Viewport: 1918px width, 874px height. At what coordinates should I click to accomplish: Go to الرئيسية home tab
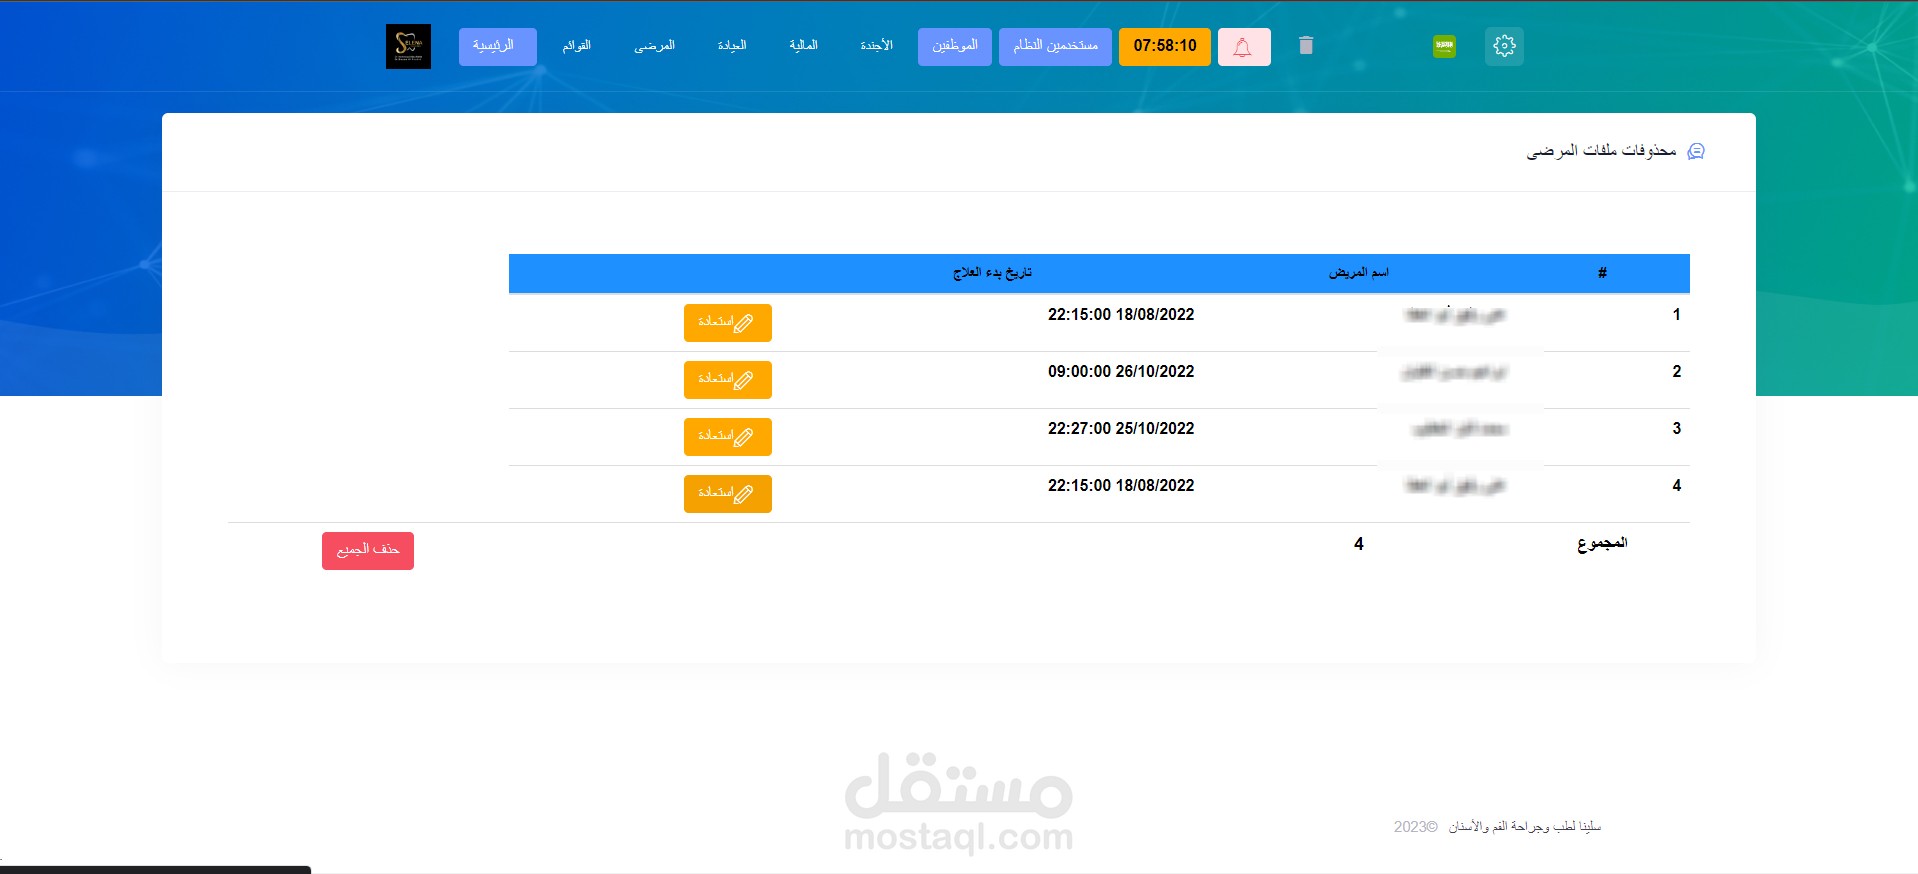point(498,47)
